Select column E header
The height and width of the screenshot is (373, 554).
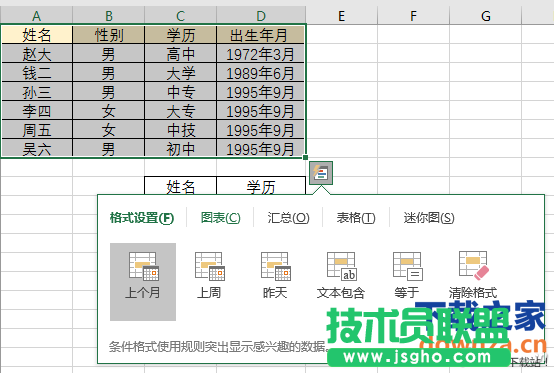[x=342, y=16]
